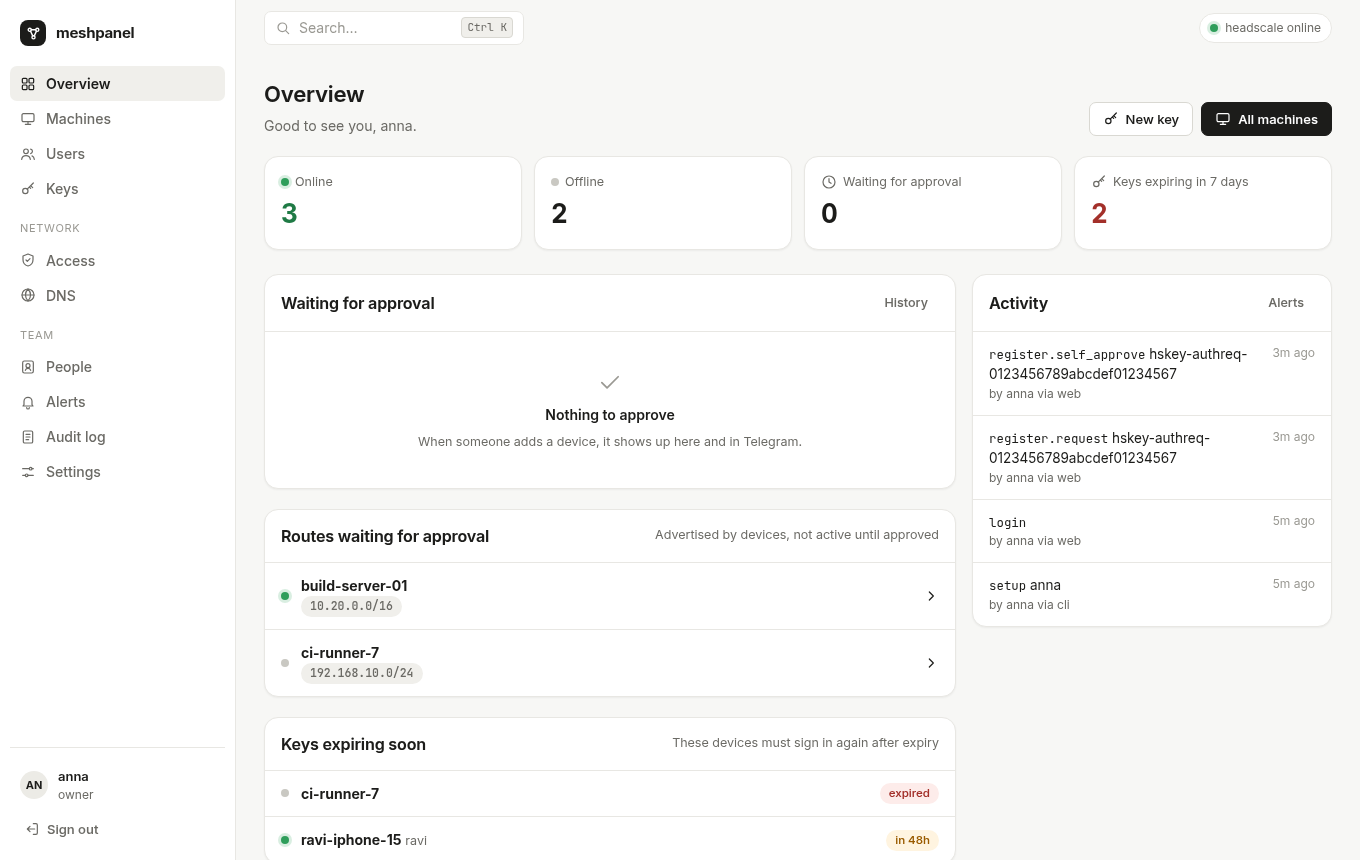Click the in 48h badge for ravi-iphone-15

click(x=912, y=840)
